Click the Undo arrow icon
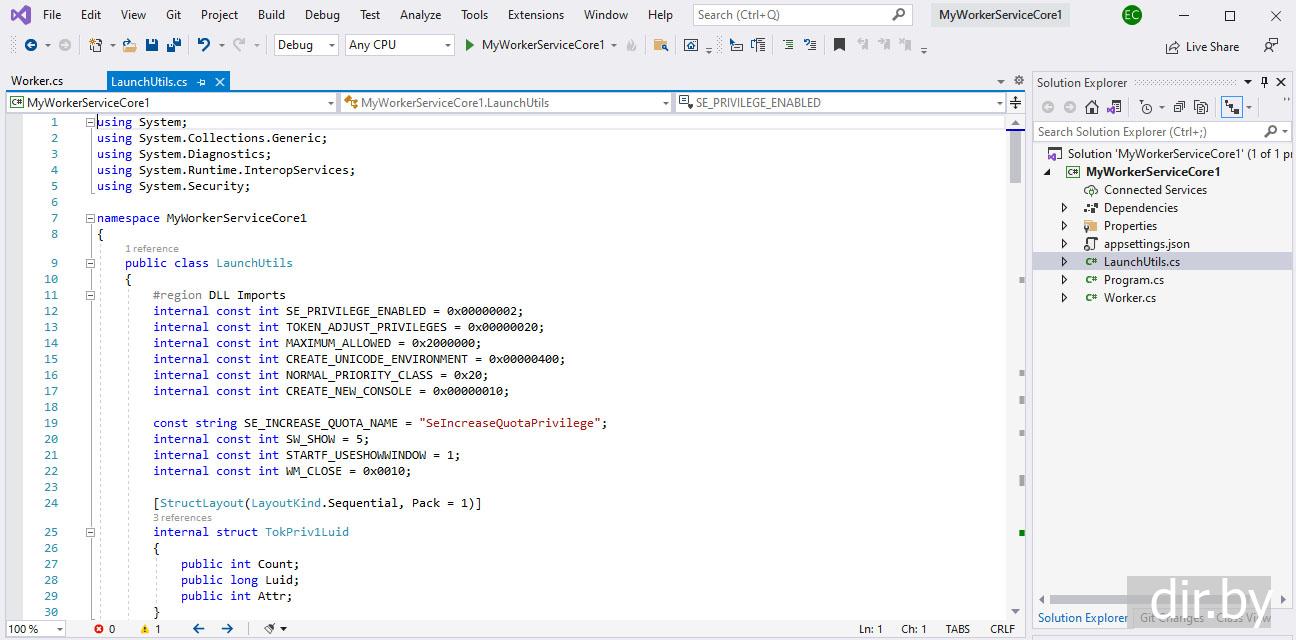The image size is (1296, 640). click(204, 45)
